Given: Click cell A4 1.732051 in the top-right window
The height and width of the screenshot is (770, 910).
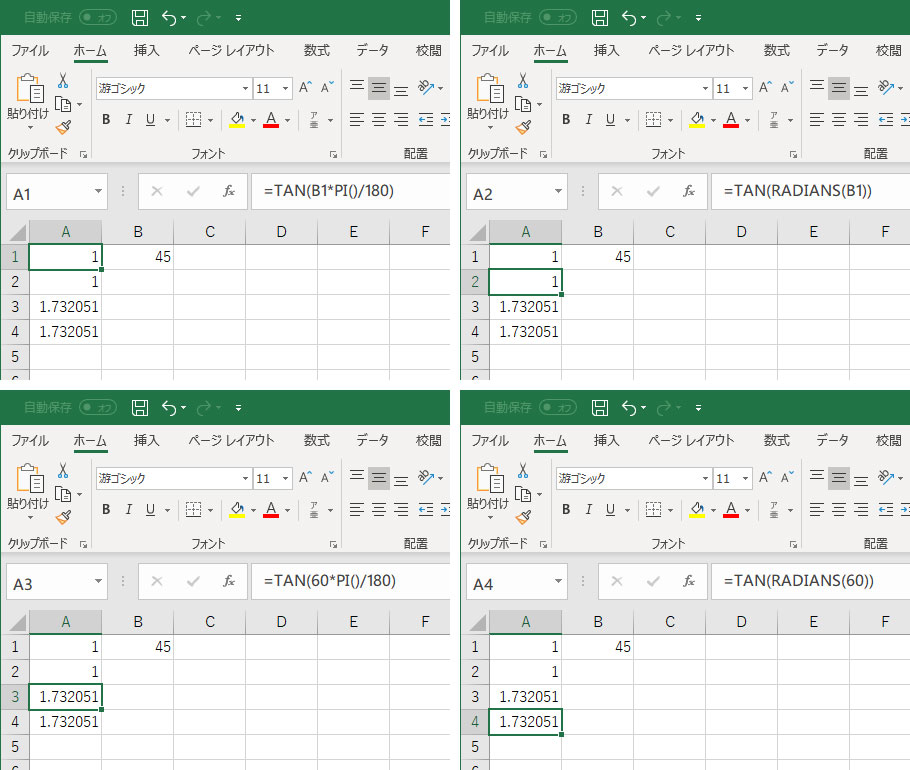Looking at the screenshot, I should pos(525,332).
